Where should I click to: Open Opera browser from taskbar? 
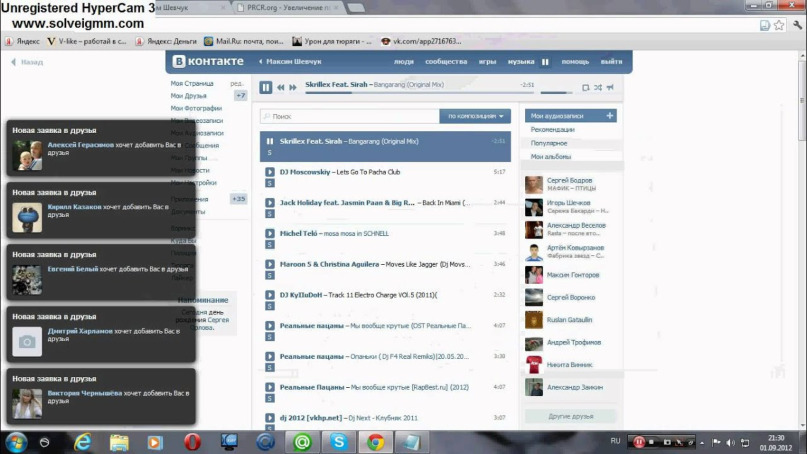[192, 442]
